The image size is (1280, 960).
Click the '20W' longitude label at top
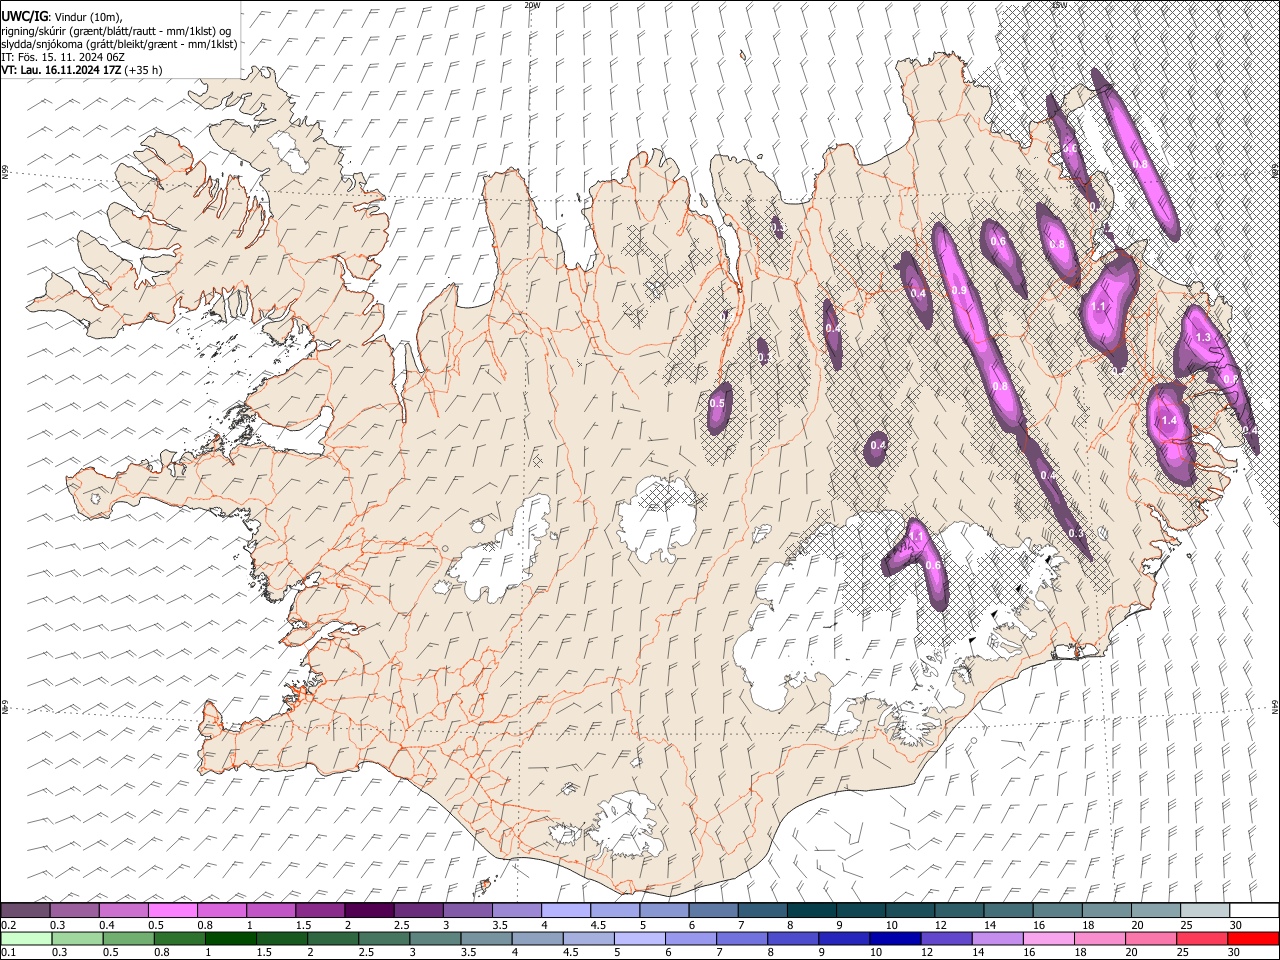coord(532,5)
